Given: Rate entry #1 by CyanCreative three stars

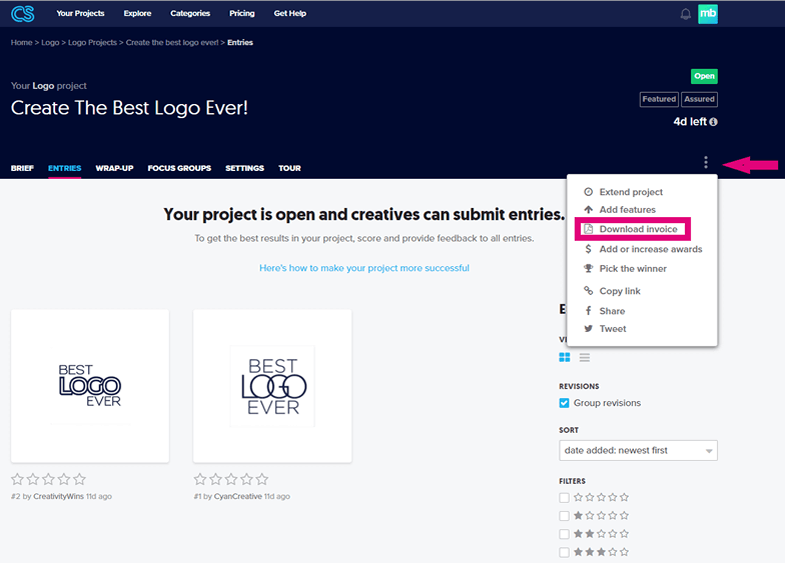Looking at the screenshot, I should [x=231, y=479].
